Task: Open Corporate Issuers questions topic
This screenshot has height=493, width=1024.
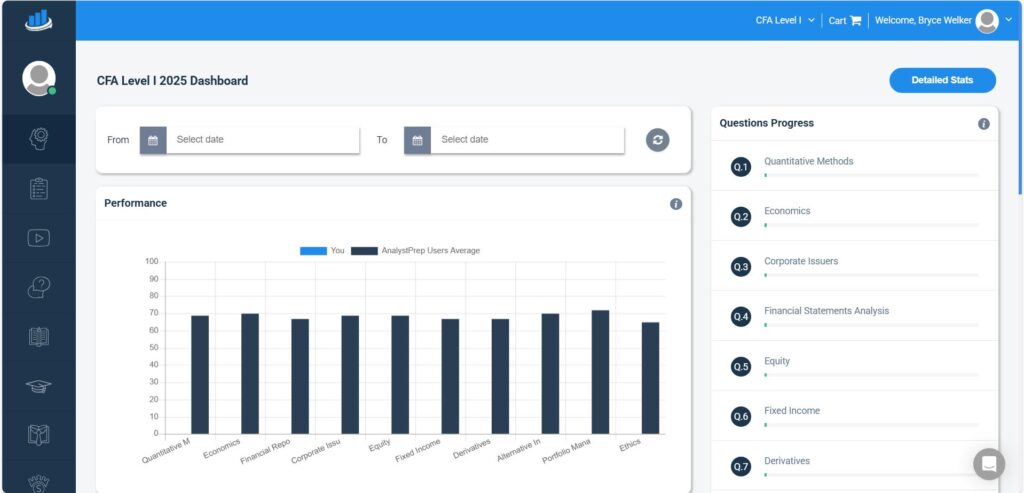Action: [801, 261]
